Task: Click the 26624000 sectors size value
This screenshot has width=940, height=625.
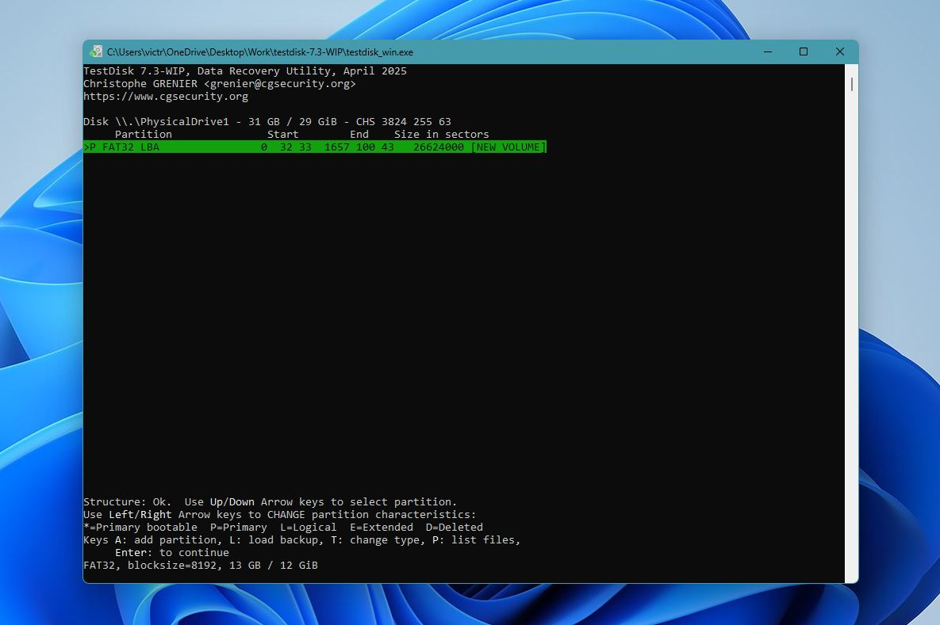Action: pos(438,147)
